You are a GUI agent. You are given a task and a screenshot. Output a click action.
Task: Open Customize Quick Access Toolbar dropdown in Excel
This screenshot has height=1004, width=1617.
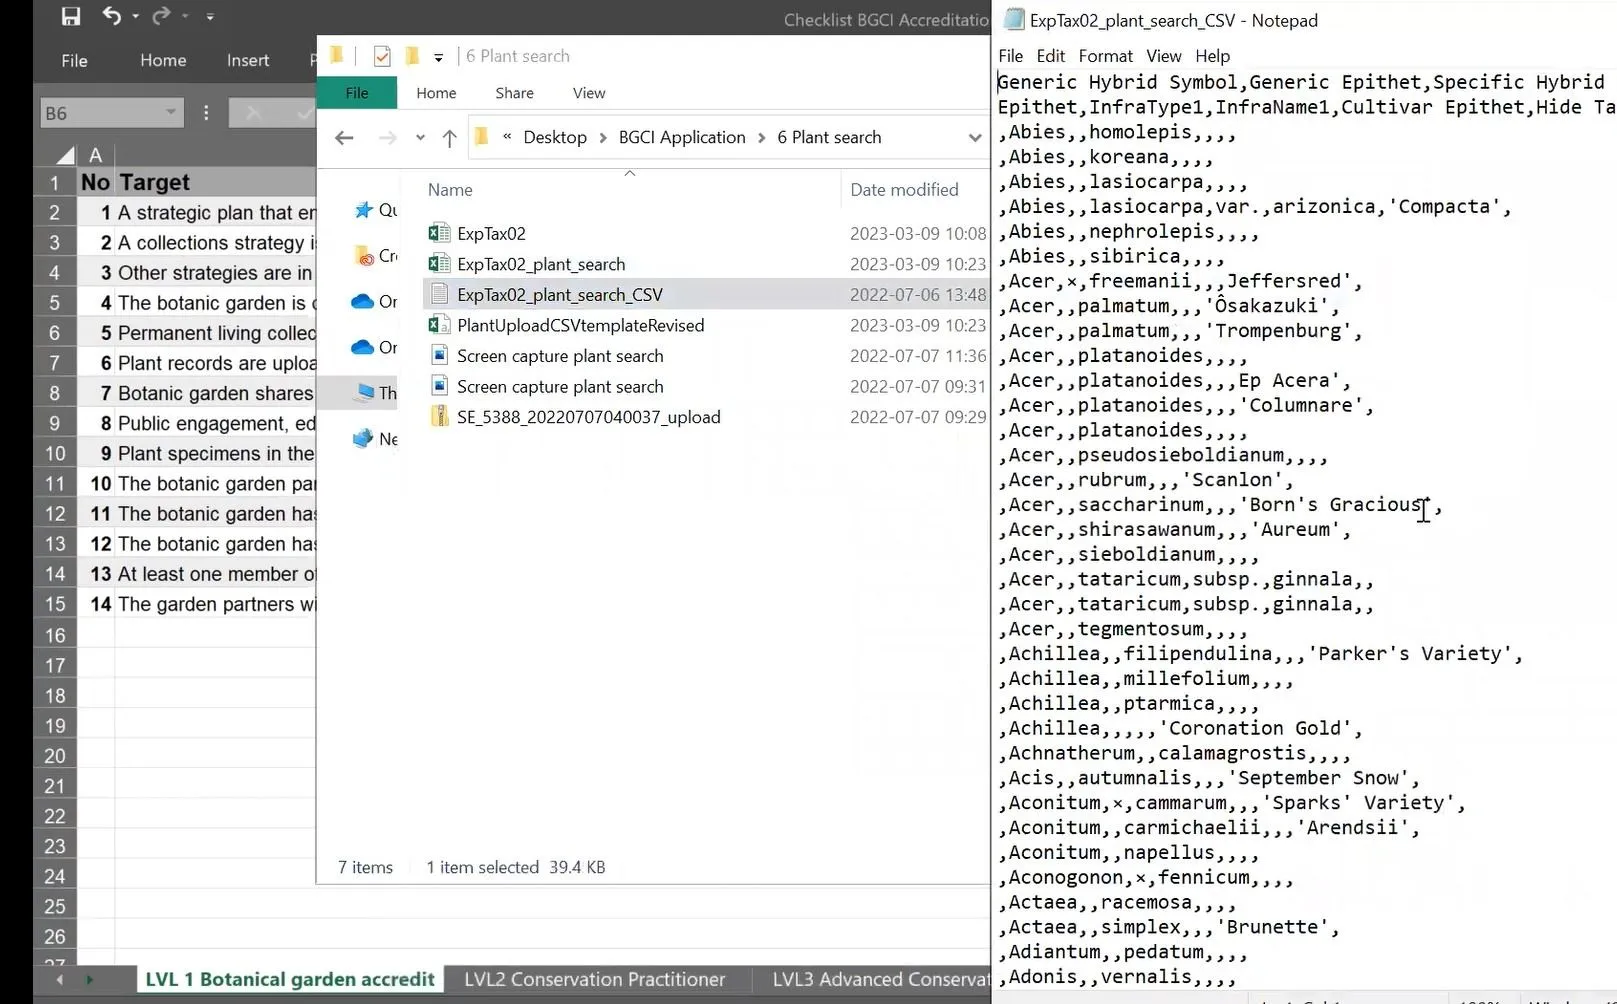click(210, 16)
